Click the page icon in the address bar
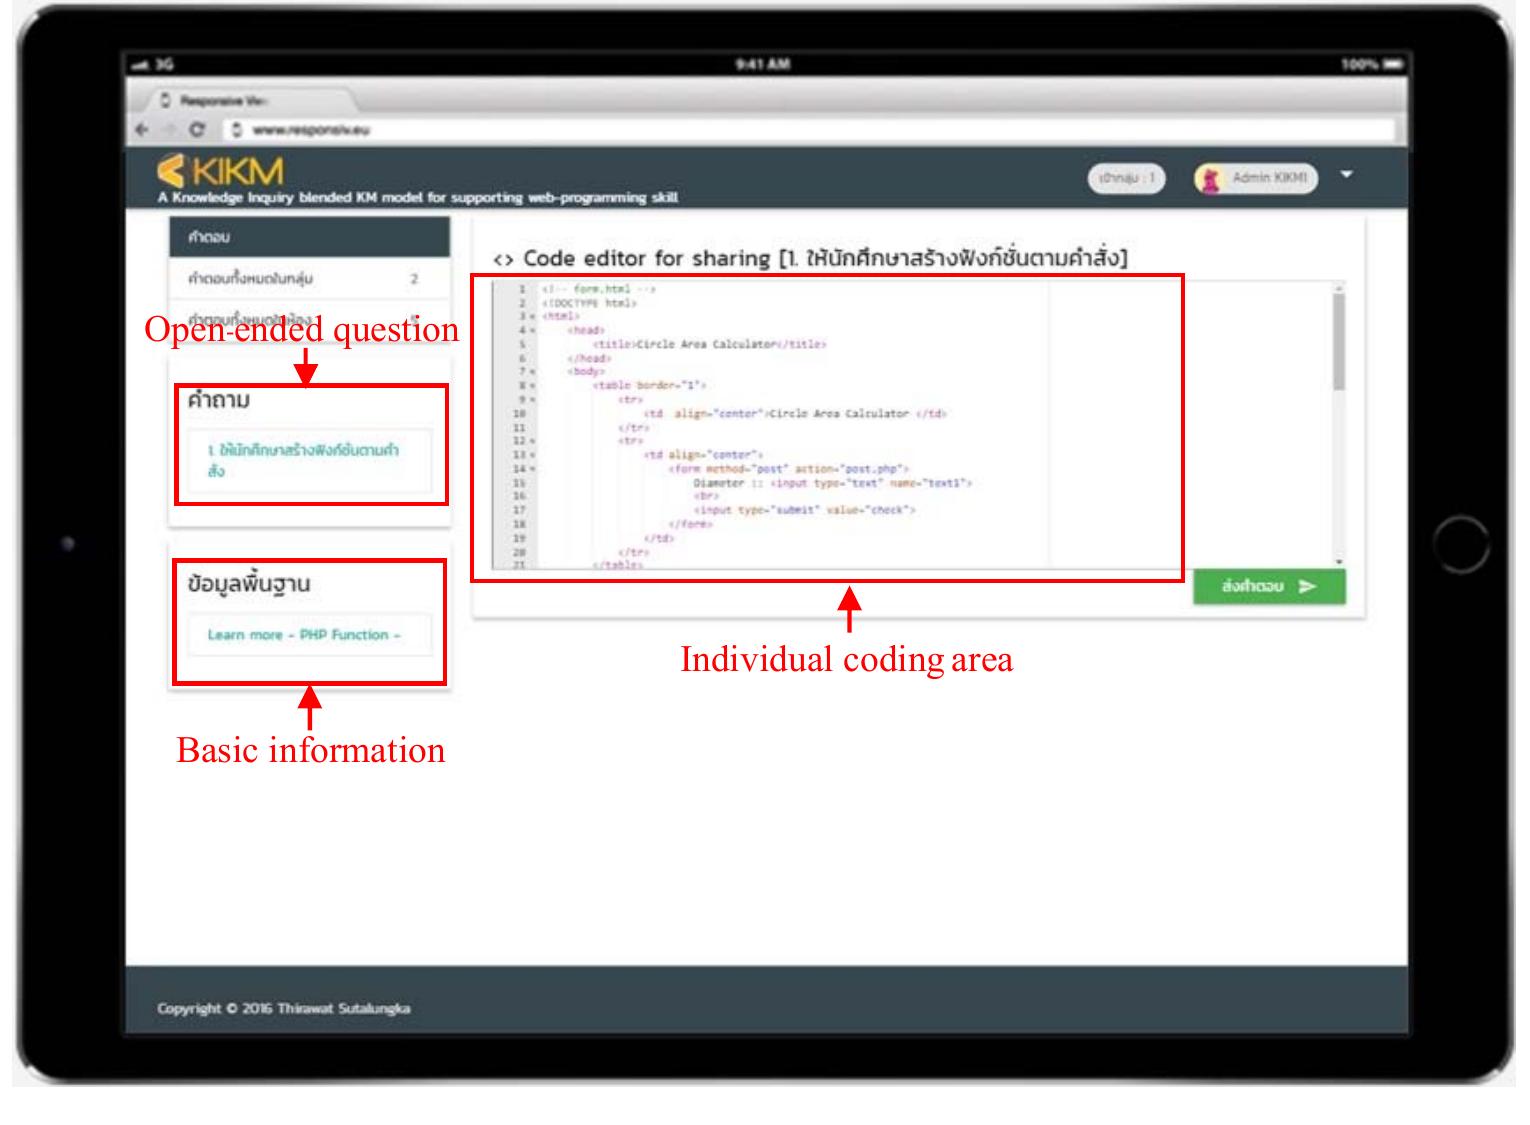Screen dimensions: 1530x1125 pyautogui.click(x=237, y=130)
